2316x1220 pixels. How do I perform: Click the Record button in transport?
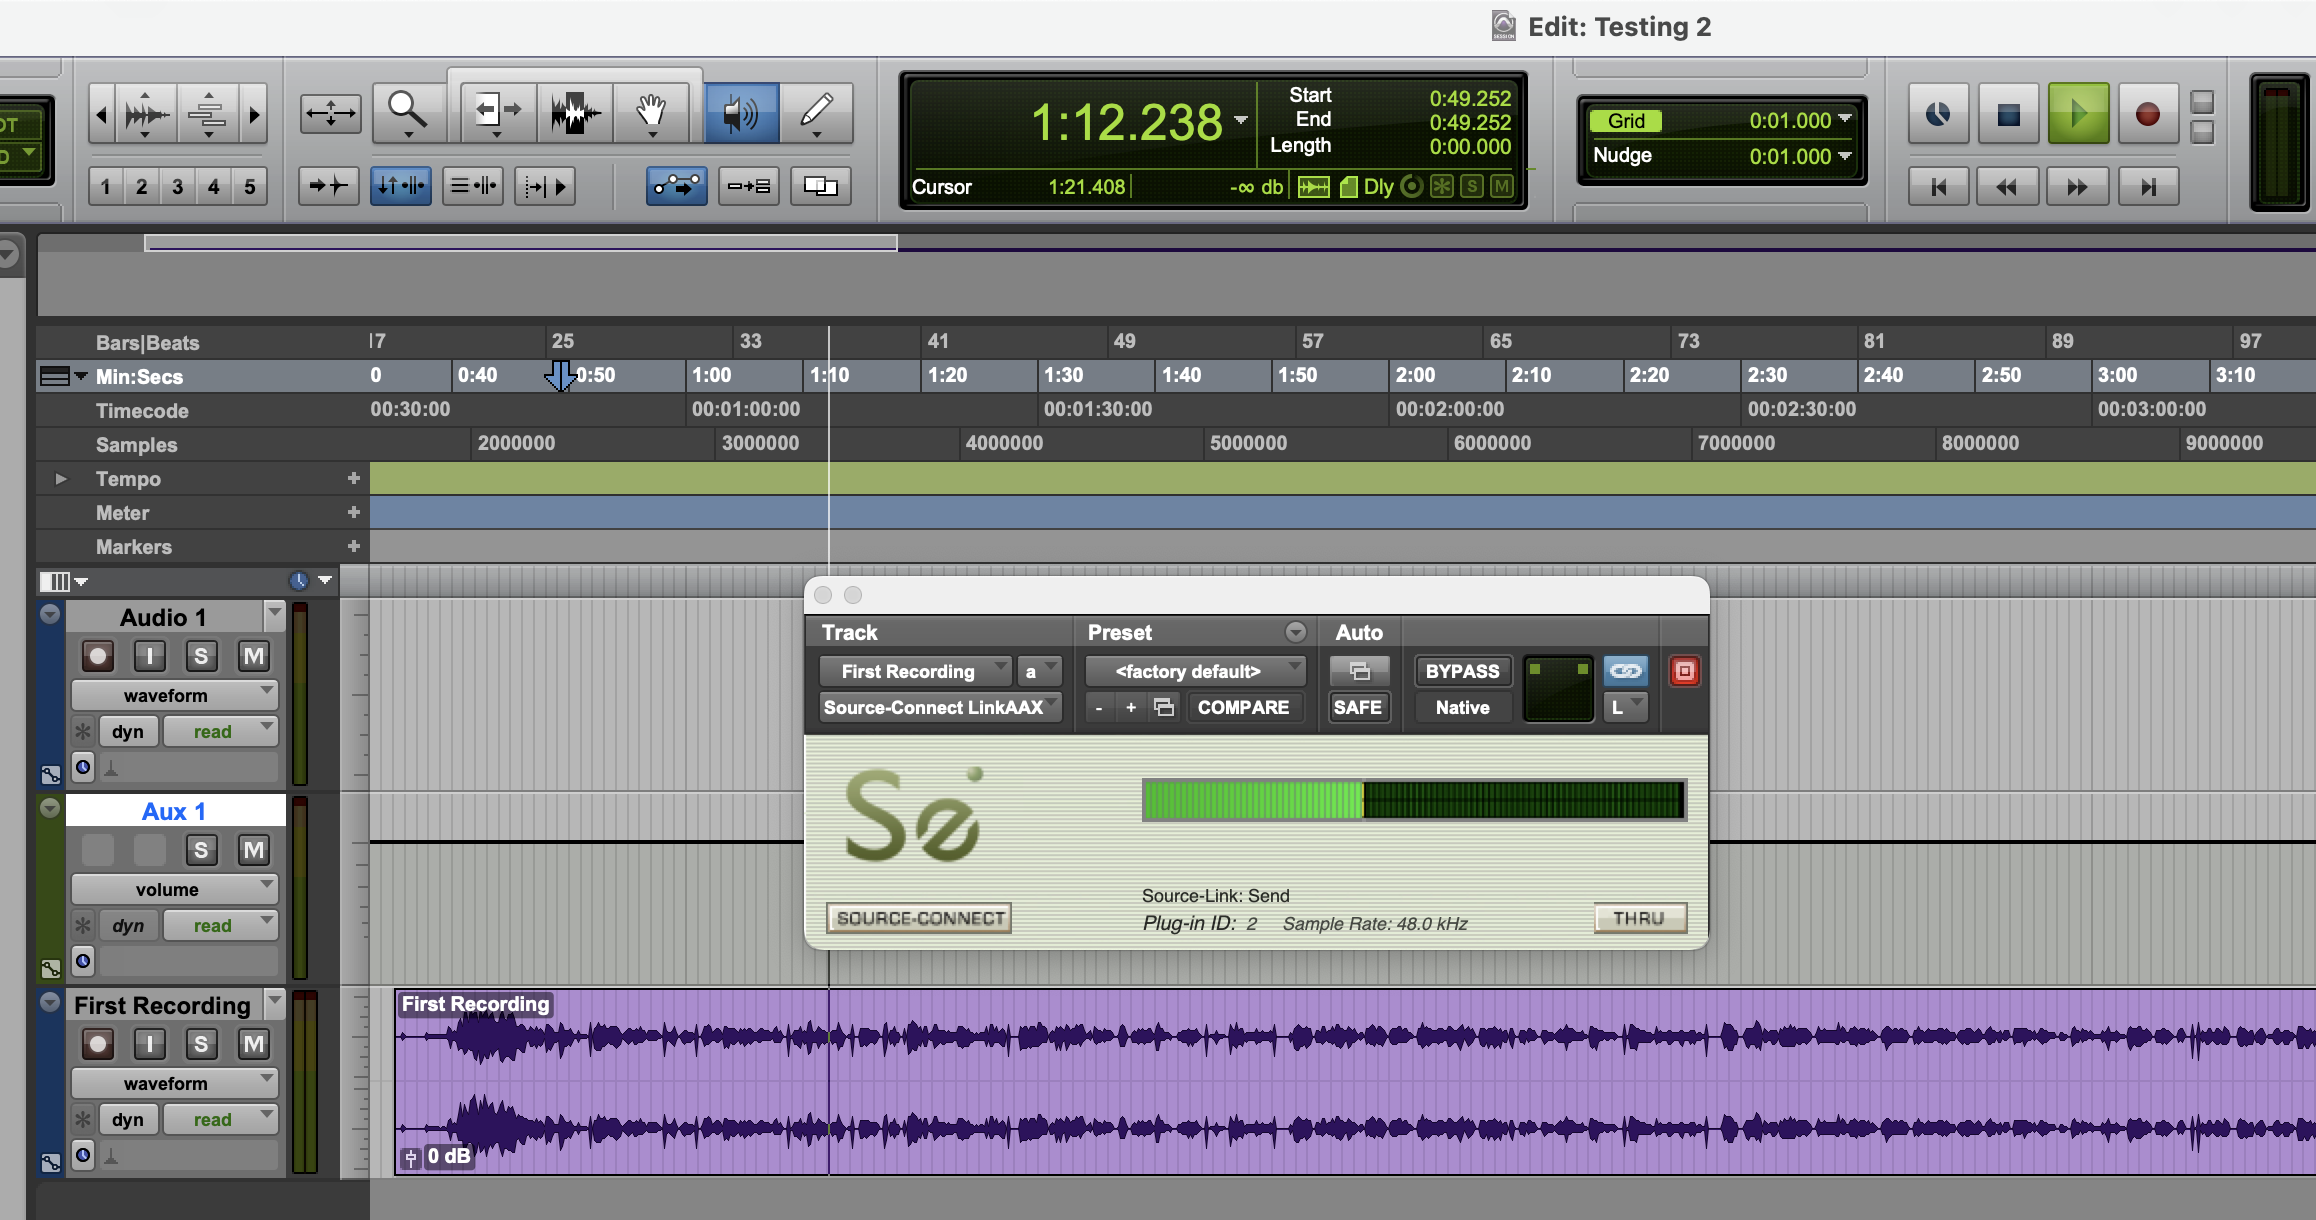(2147, 114)
